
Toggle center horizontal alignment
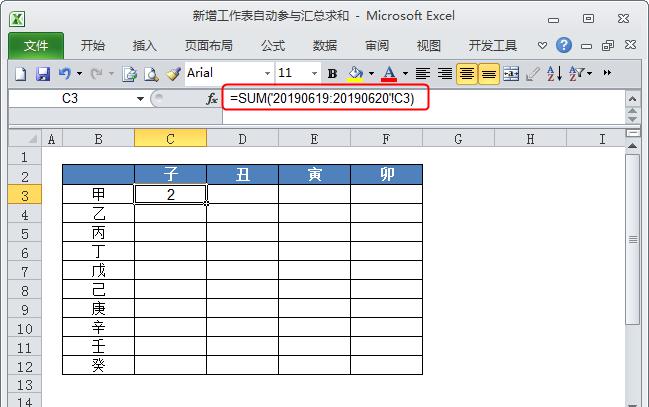pyautogui.click(x=467, y=74)
